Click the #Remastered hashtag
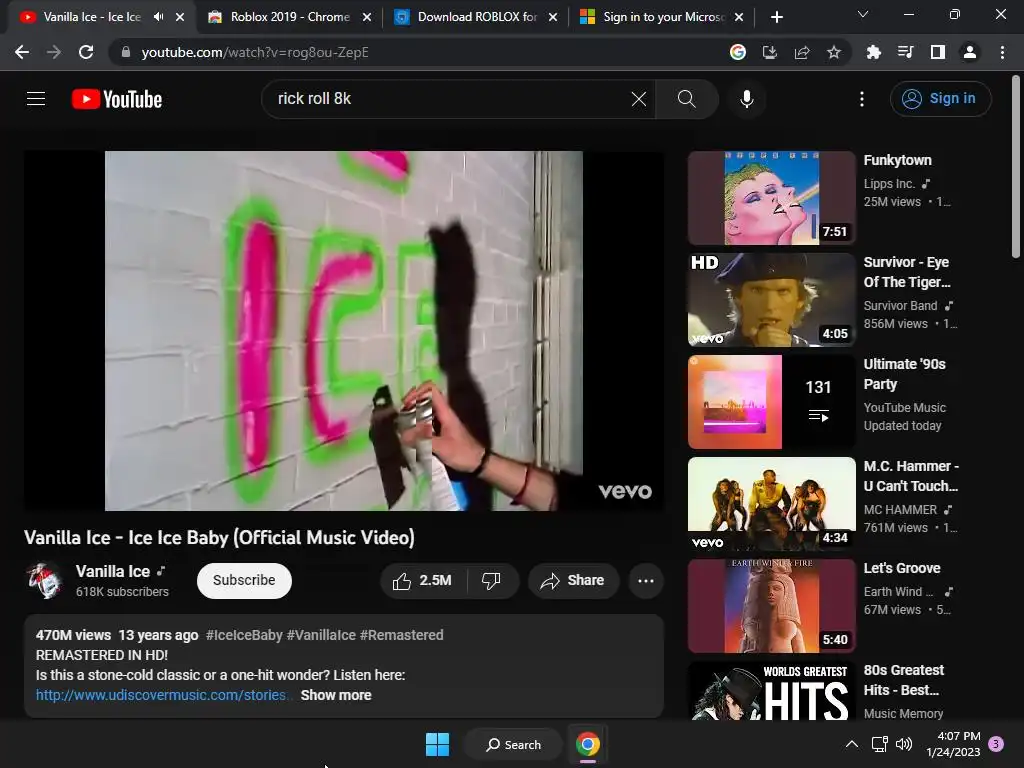The image size is (1024, 768). tap(402, 635)
